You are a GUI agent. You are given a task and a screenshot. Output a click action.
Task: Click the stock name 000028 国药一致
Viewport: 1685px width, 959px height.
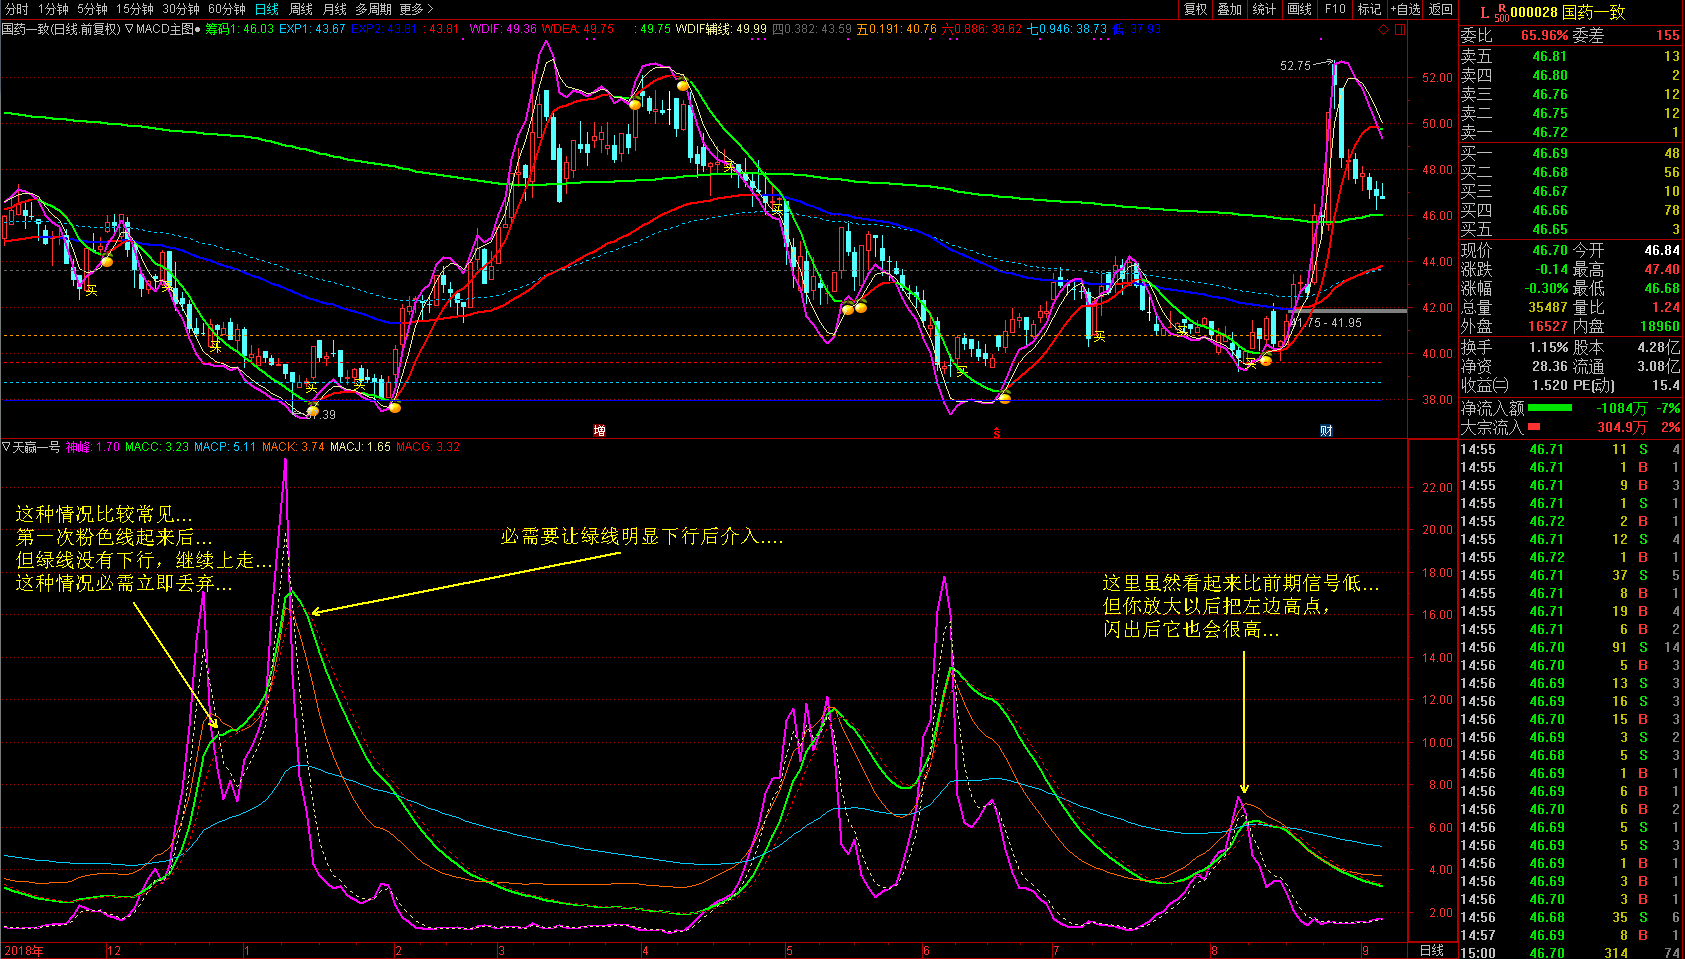coord(1568,12)
